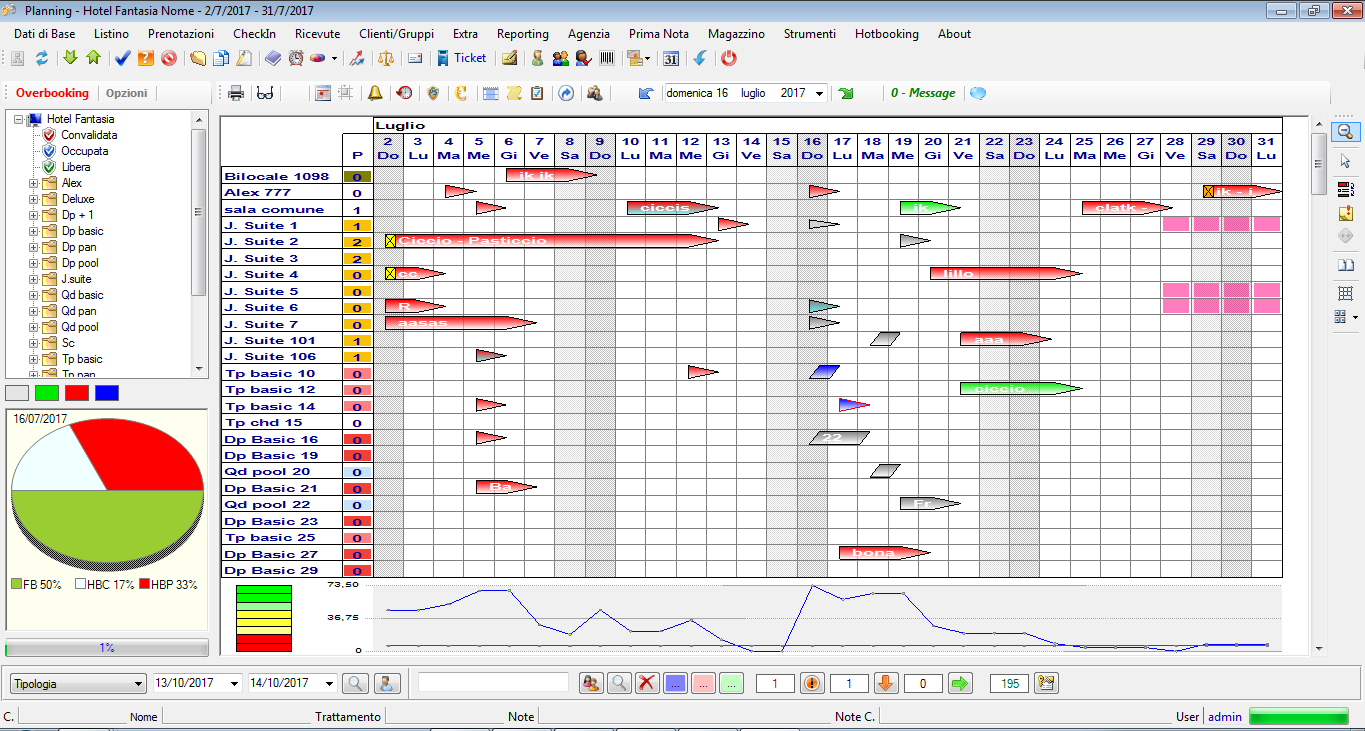Click the search text field in bottom bar
The height and width of the screenshot is (731, 1365).
(x=493, y=682)
